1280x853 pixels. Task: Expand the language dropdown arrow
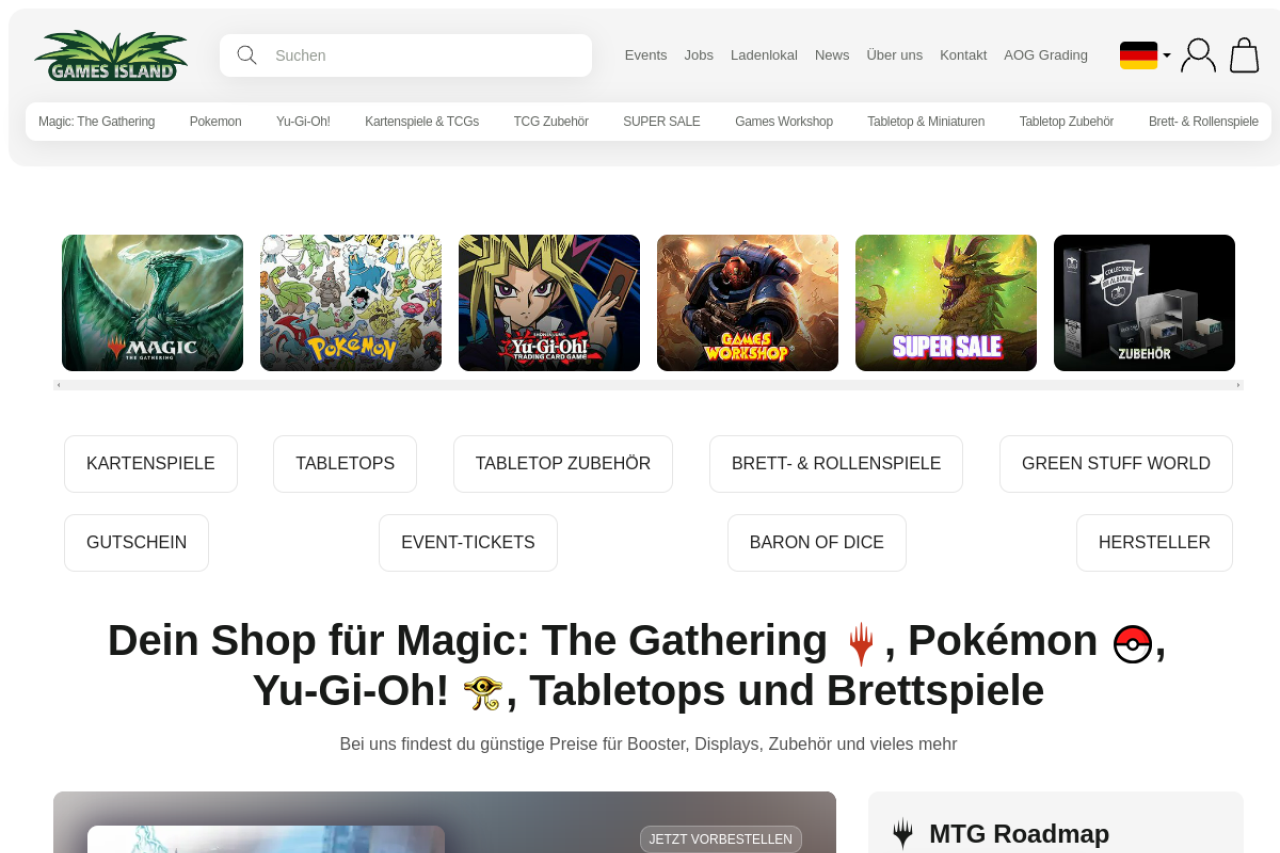tap(1167, 55)
